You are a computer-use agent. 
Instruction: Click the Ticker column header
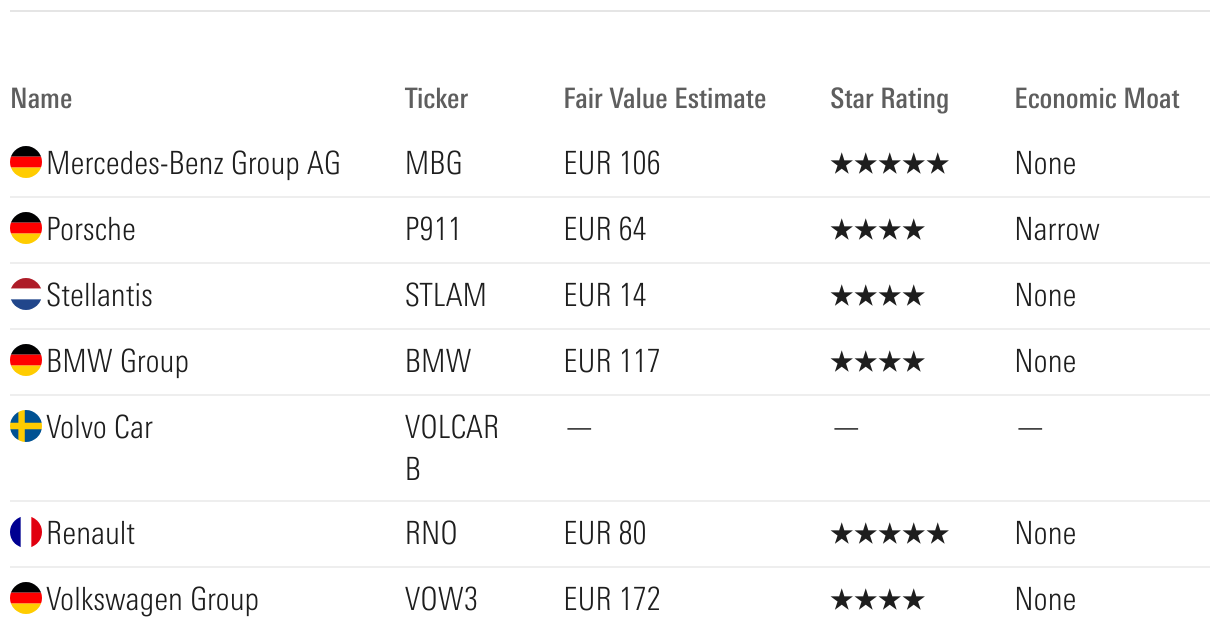click(436, 99)
